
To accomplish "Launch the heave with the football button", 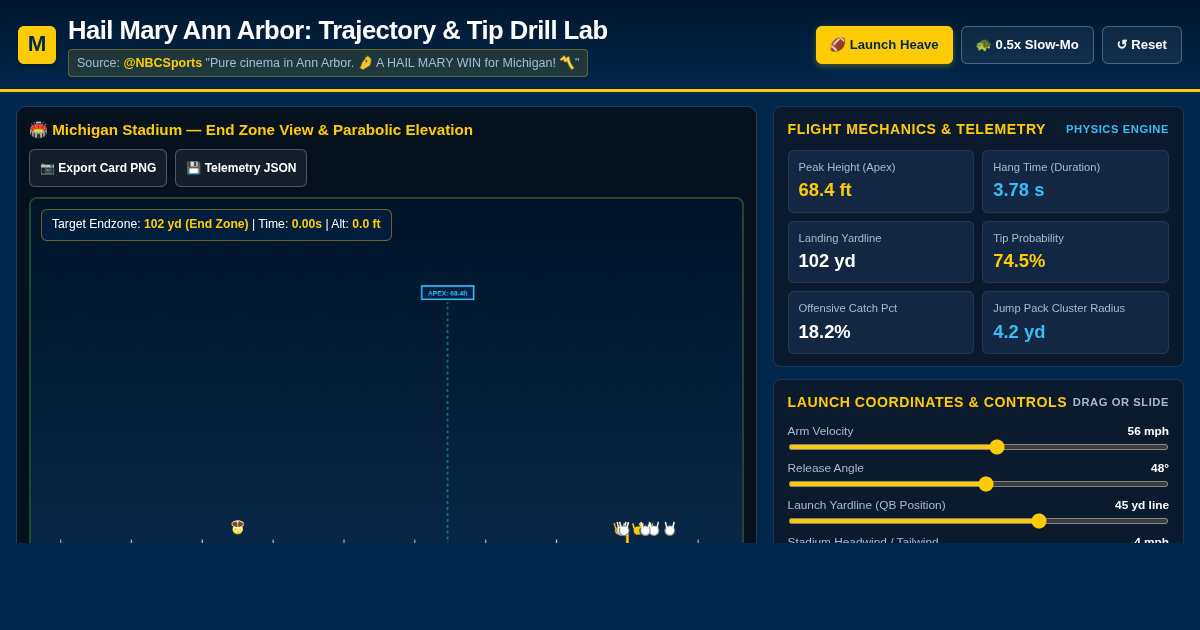I will 884,45.
